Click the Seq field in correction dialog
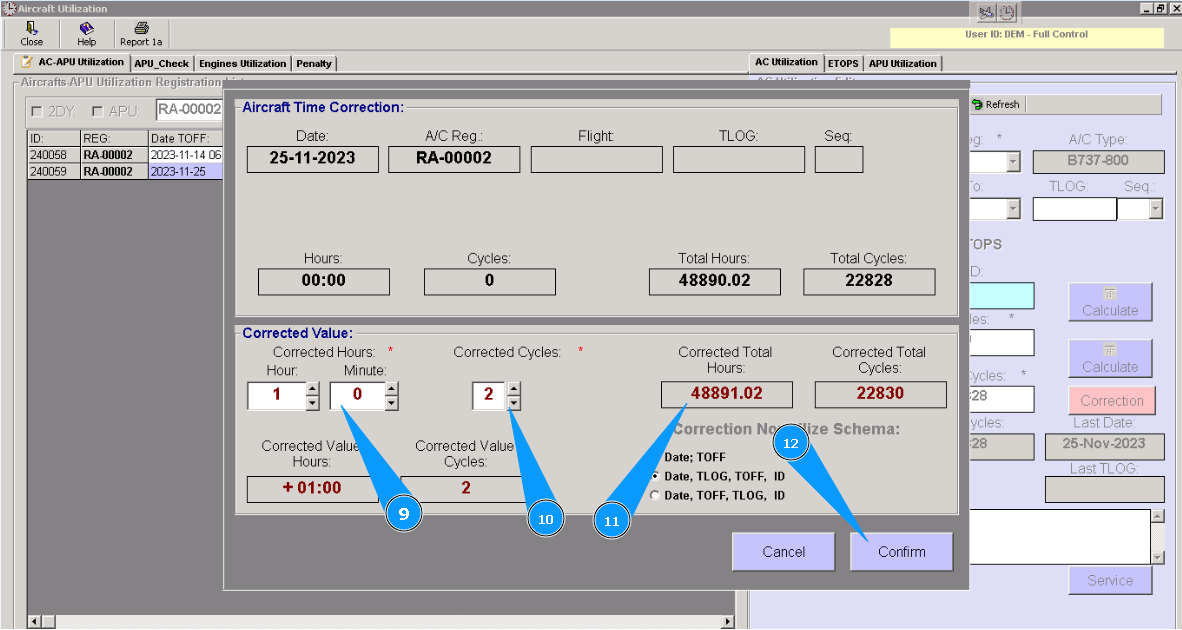This screenshot has width=1182, height=630. point(839,159)
